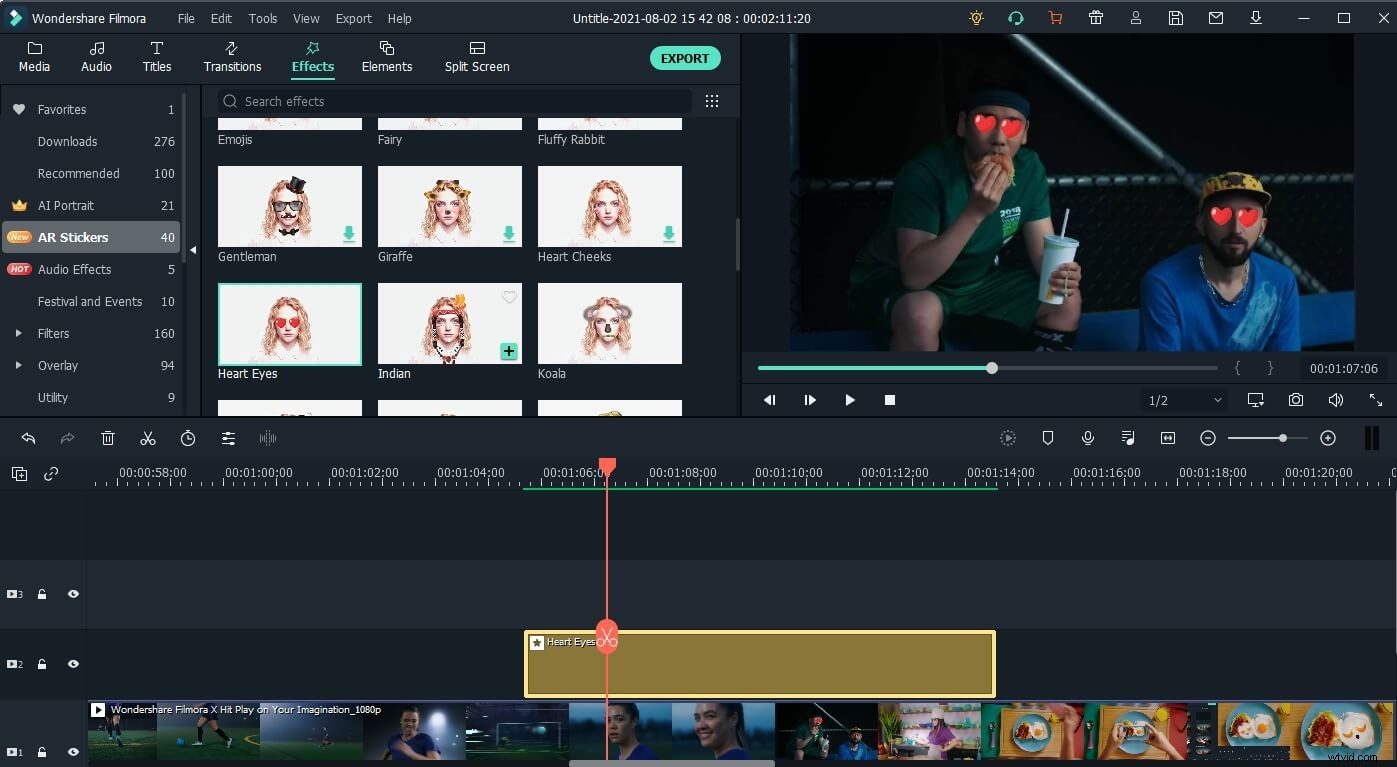Open the Speed timer tool
Screen dimensions: 1397x767
(188, 438)
